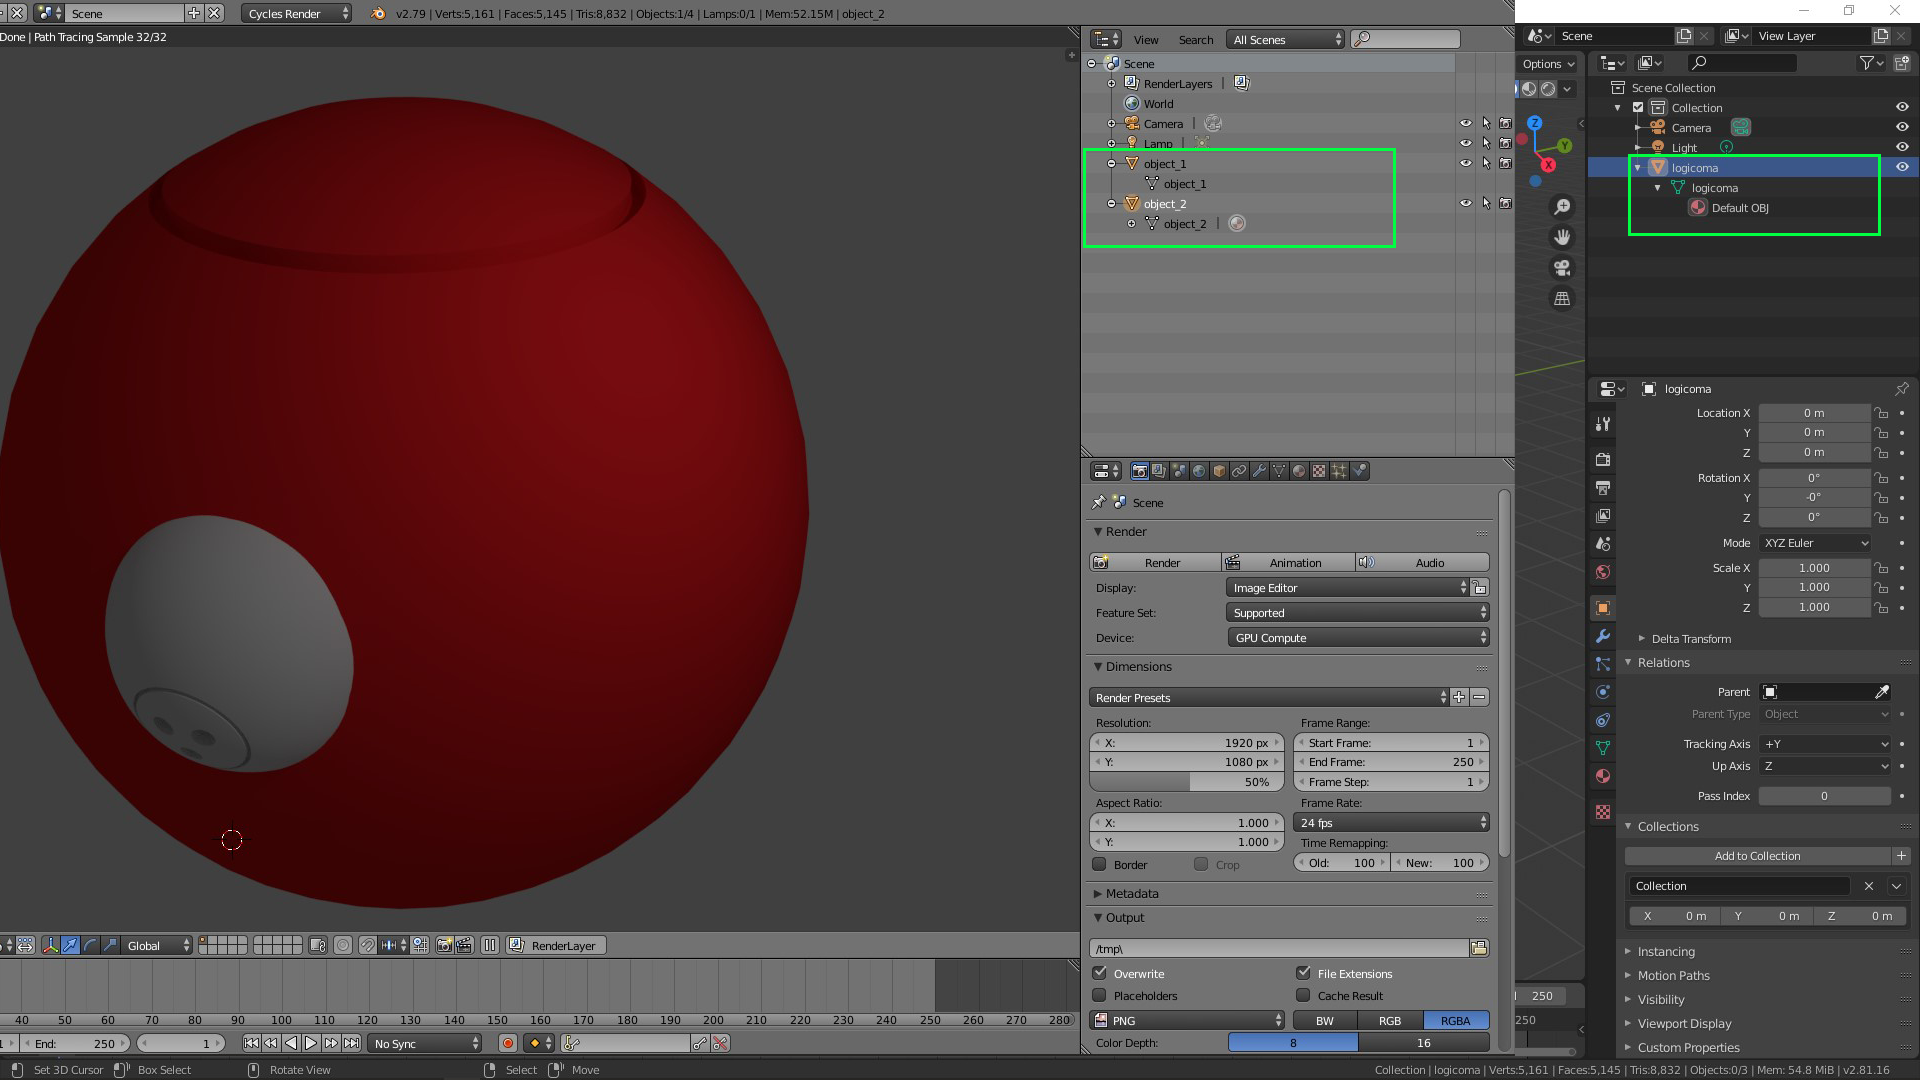Click the new collection icon in 2.8 outliner
The image size is (1920, 1080).
coord(1902,63)
